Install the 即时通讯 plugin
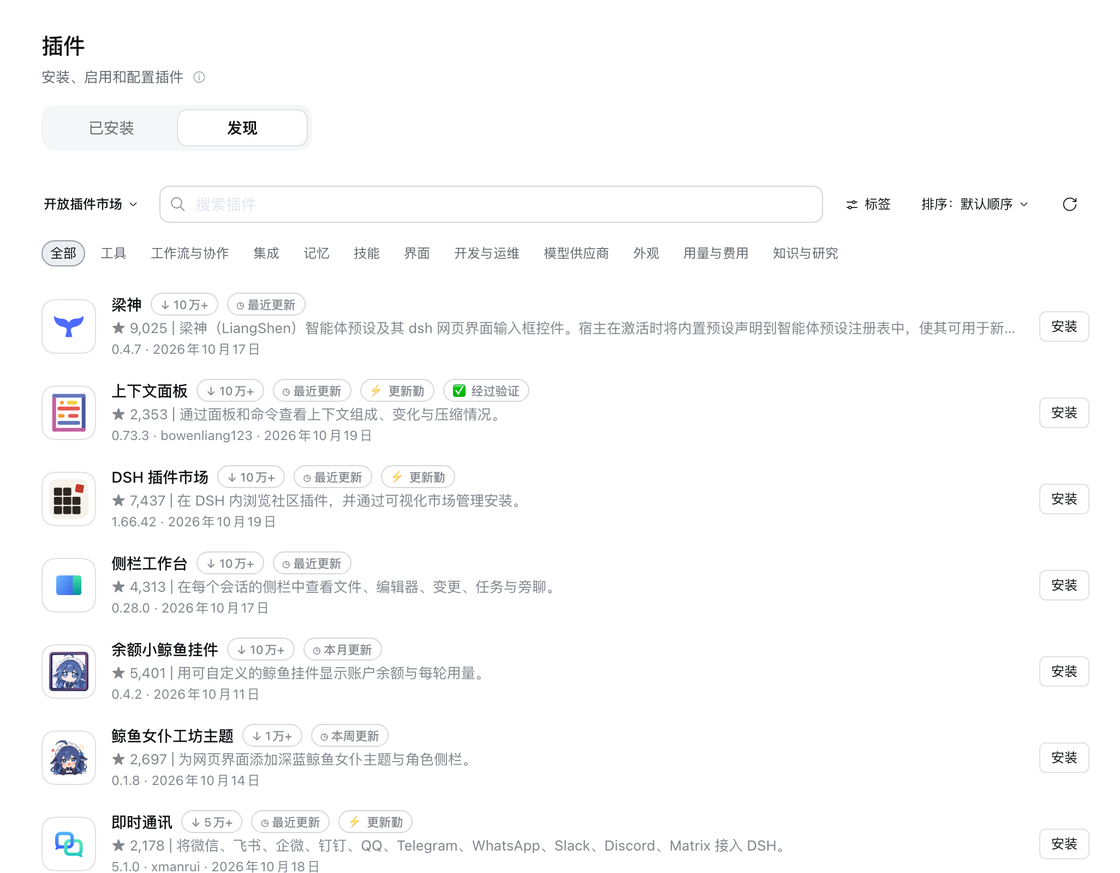 pos(1064,844)
